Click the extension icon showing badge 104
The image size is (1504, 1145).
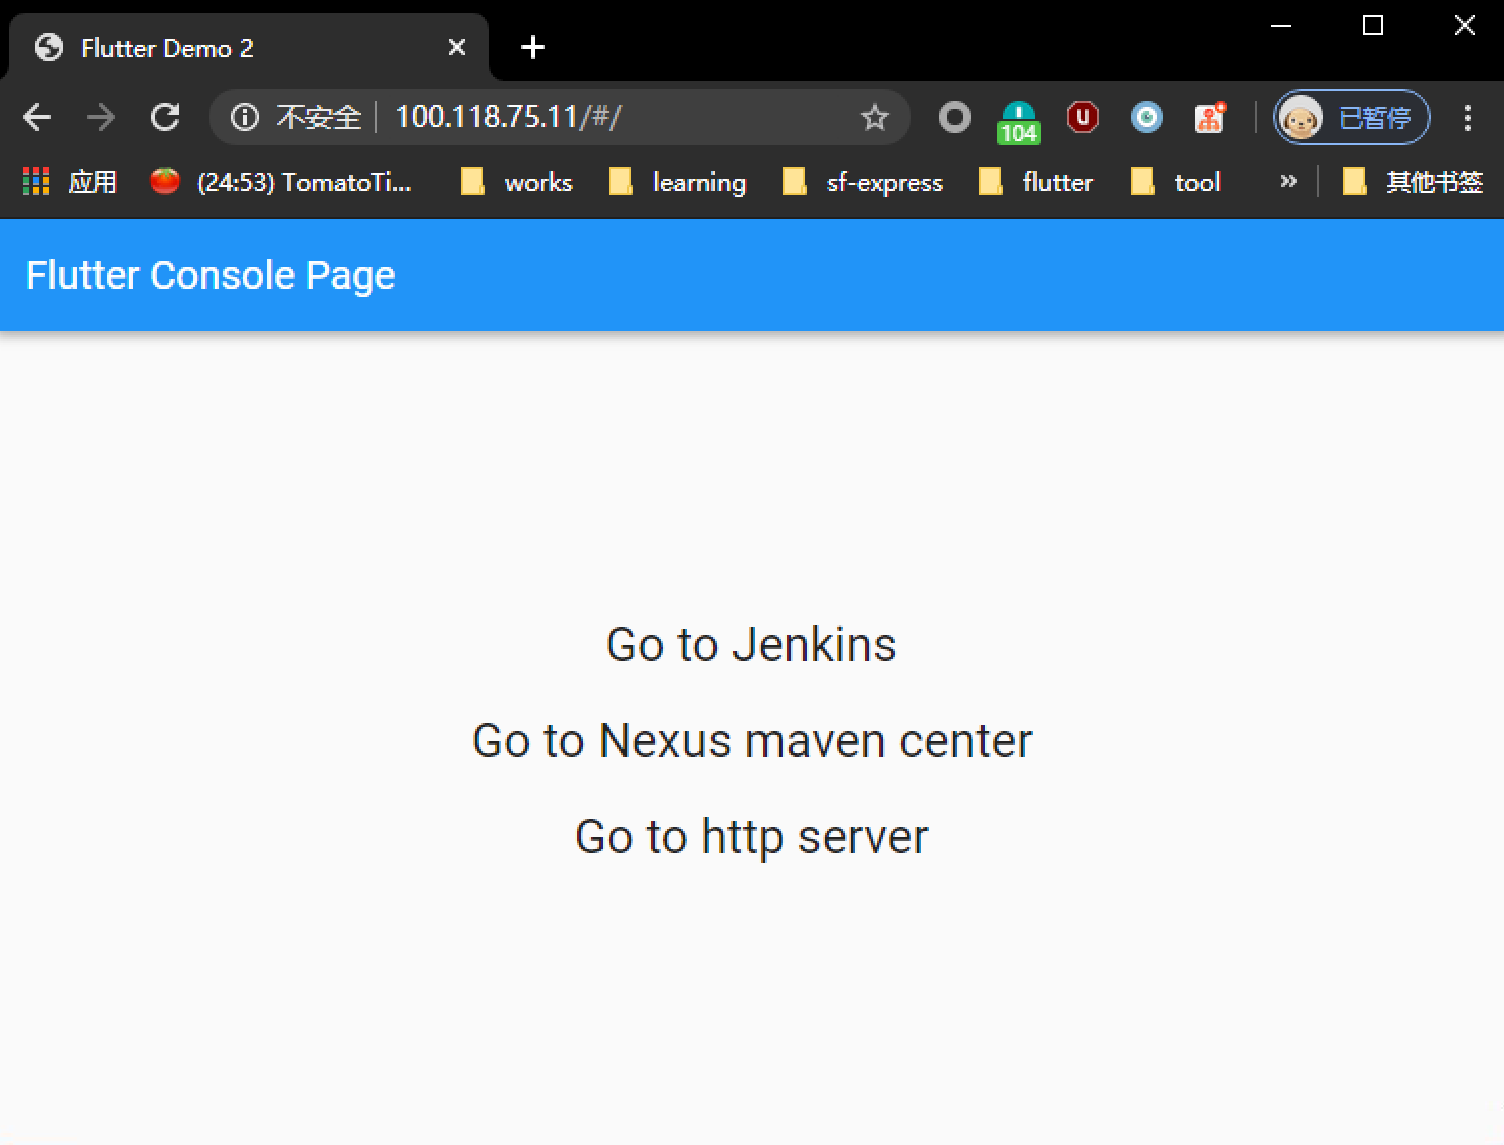pos(1018,117)
